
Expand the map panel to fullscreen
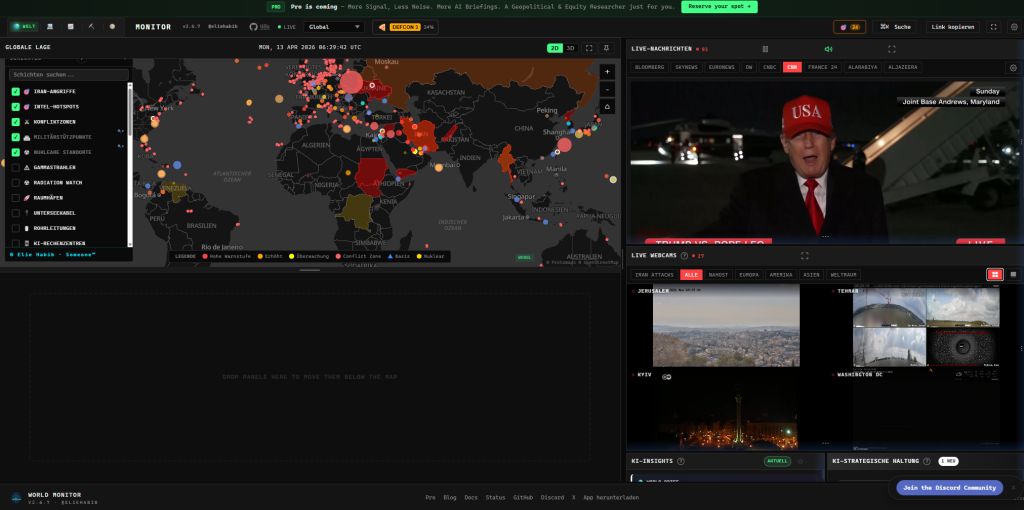click(x=589, y=48)
